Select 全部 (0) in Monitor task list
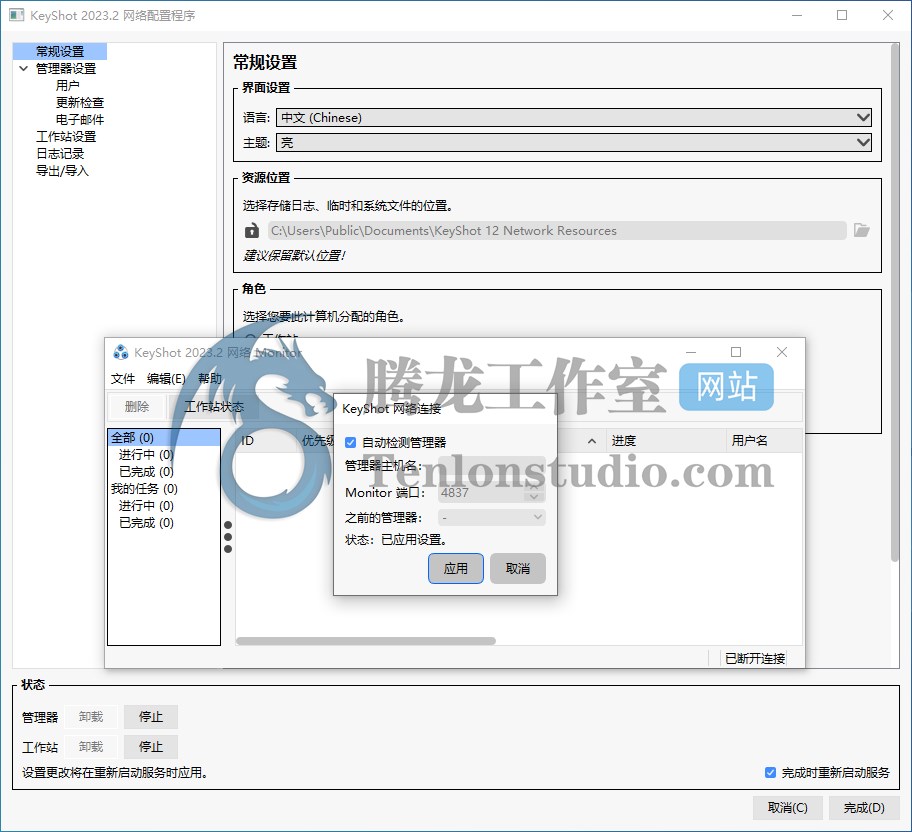The width and height of the screenshot is (912, 832). coord(164,438)
